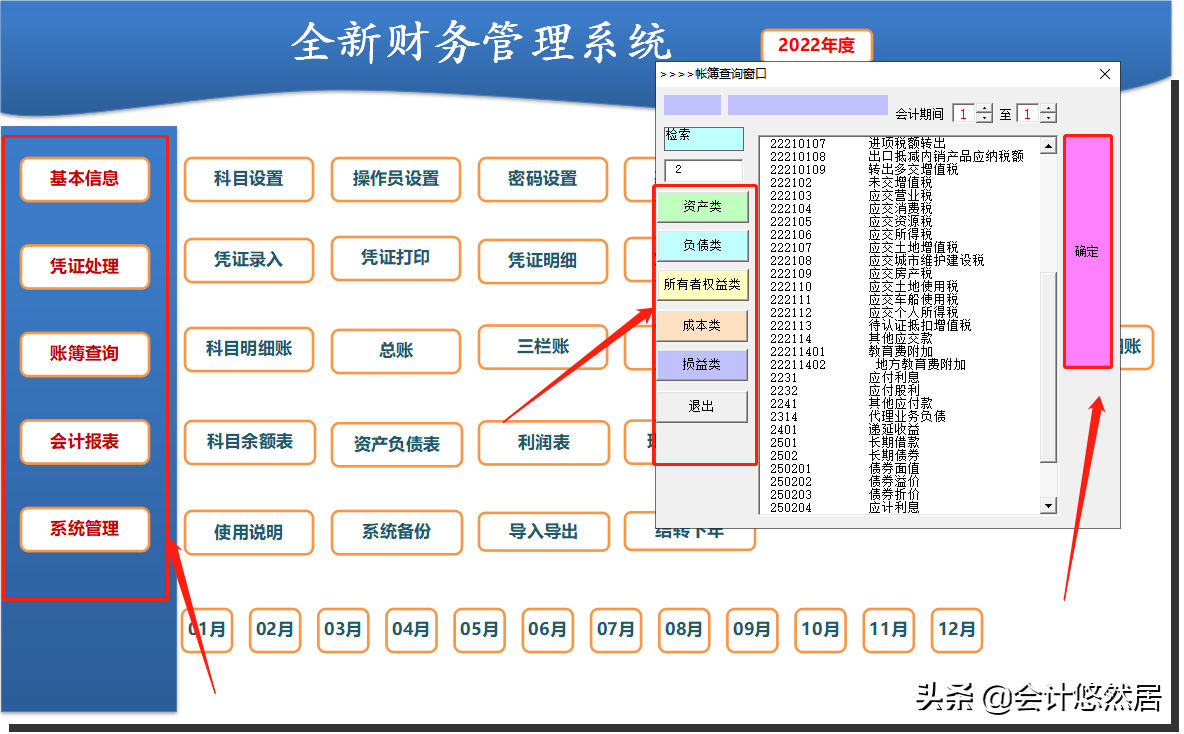Decrement the ending 会计期间 period value
Viewport: 1184px width, 734px height.
(1048, 119)
